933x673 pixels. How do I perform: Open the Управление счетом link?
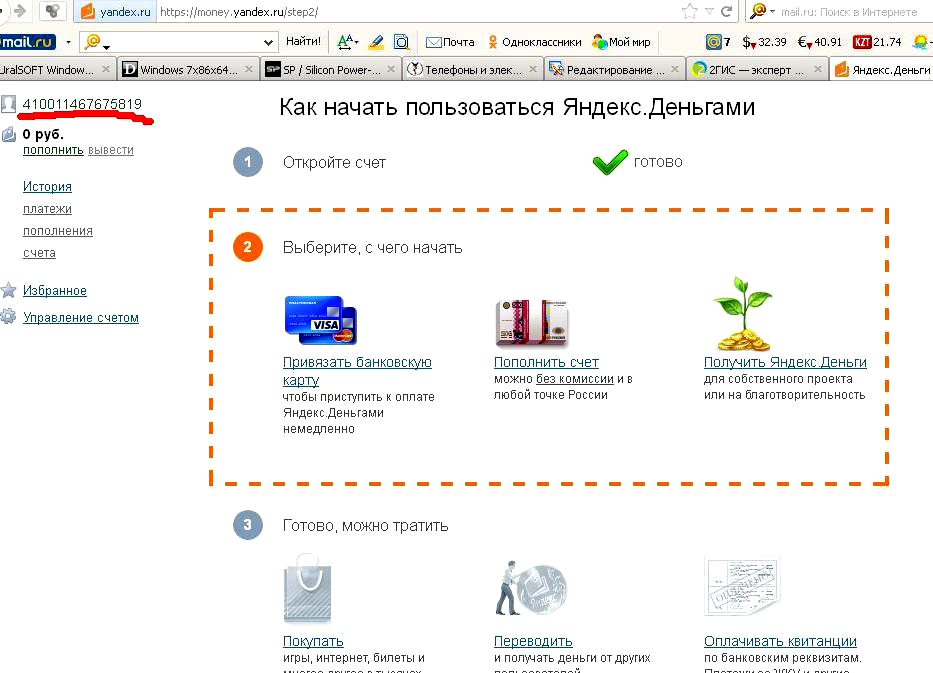coord(81,317)
